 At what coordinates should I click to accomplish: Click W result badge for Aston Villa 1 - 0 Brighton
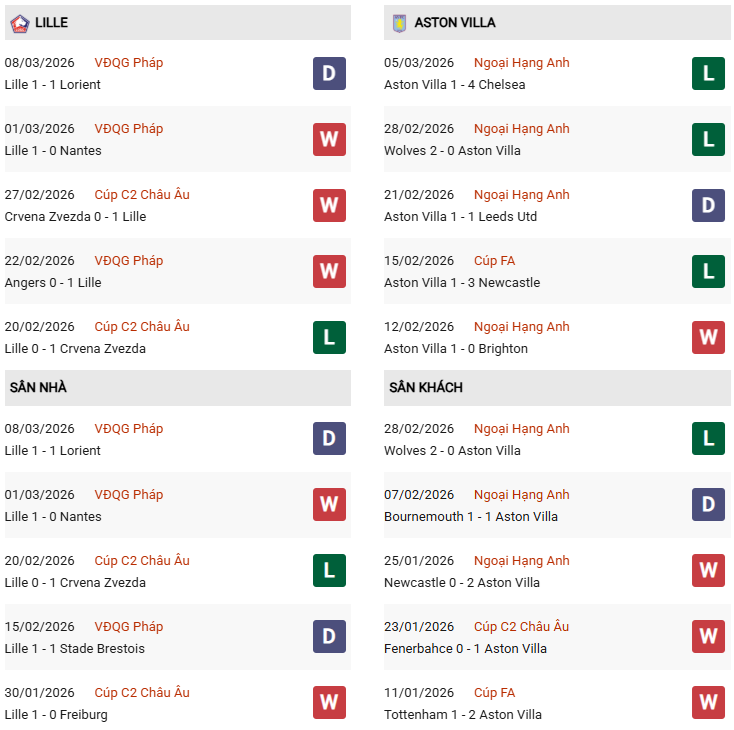tap(708, 337)
